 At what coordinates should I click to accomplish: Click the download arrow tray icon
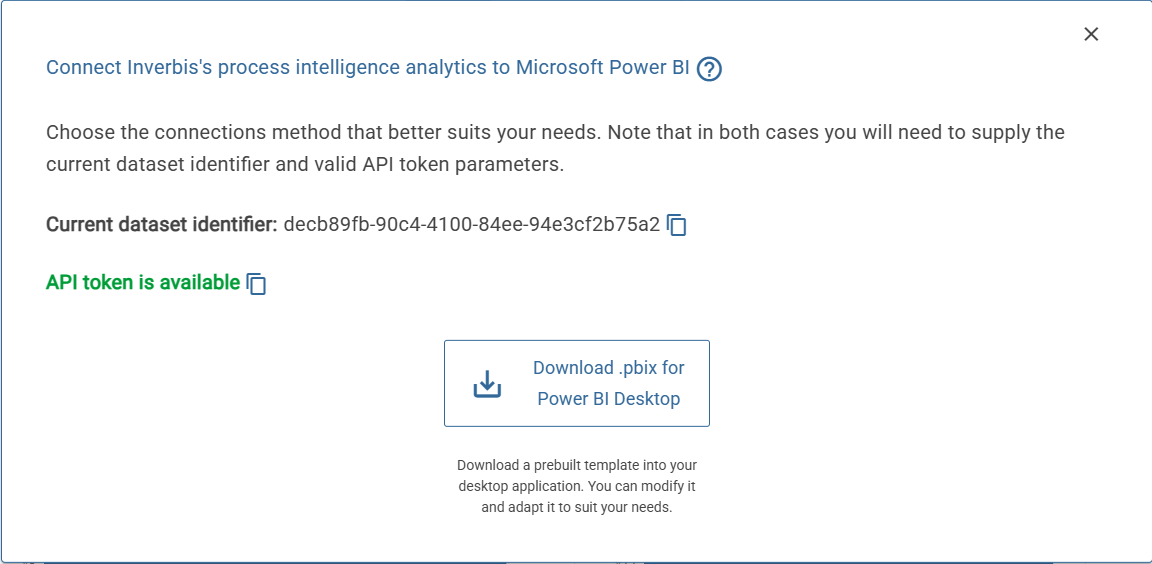tap(487, 384)
